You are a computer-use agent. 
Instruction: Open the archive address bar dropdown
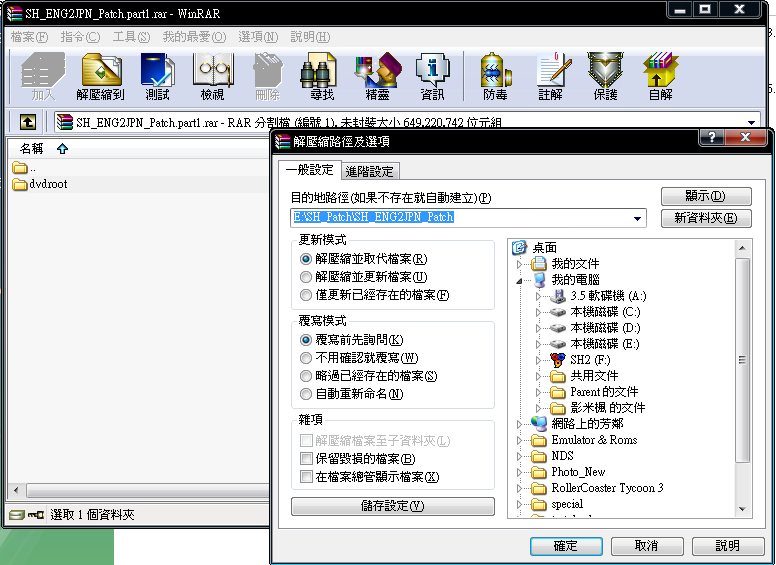(x=751, y=122)
